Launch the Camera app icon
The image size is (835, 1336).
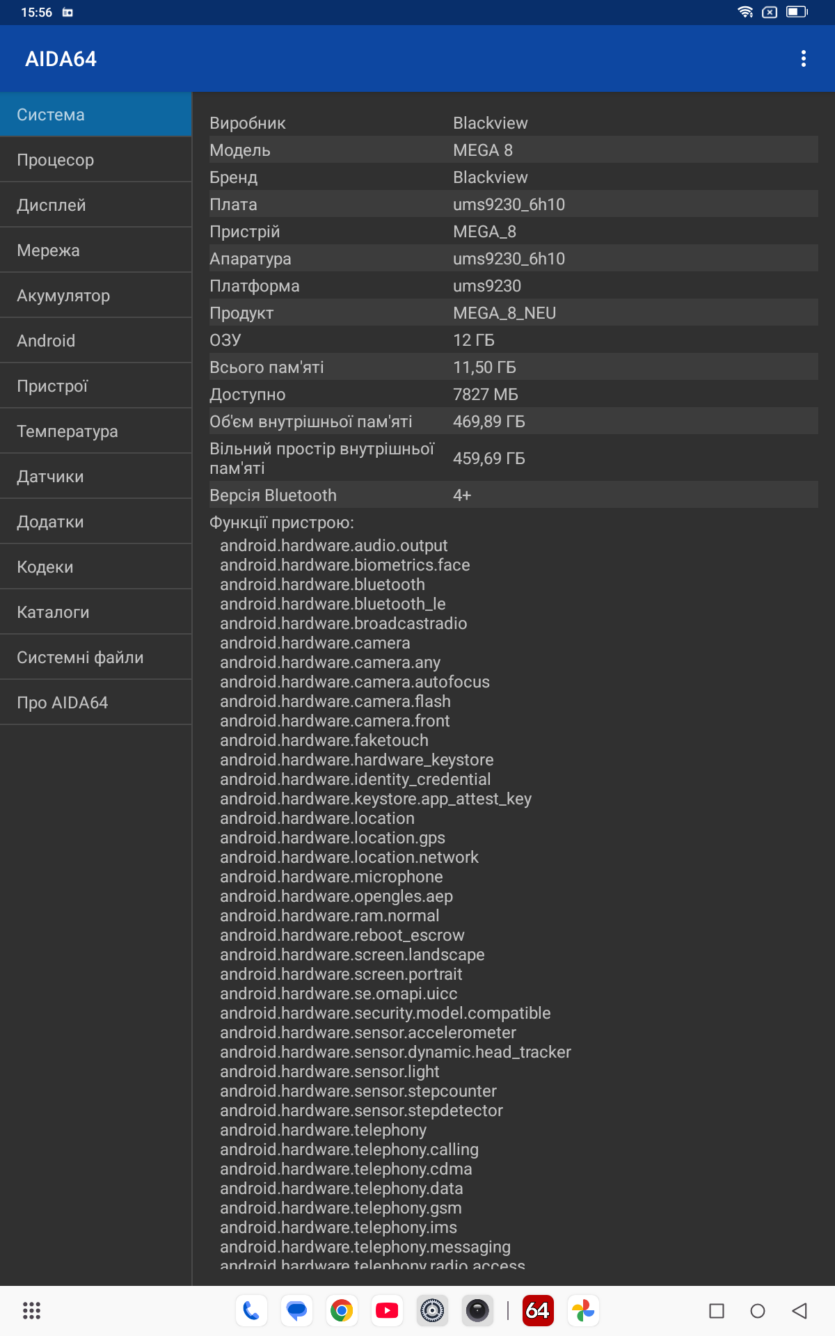pyautogui.click(x=478, y=1310)
